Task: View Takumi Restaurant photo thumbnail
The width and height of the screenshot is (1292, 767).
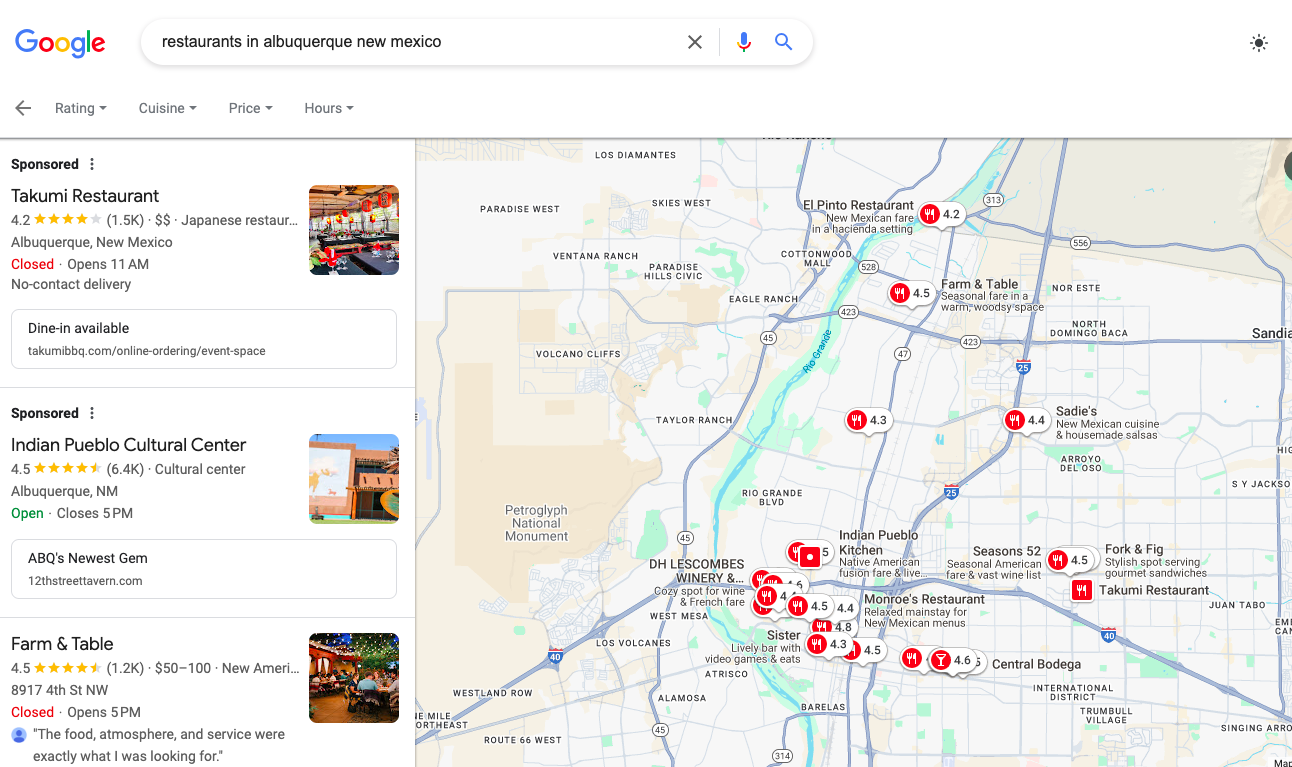Action: pyautogui.click(x=354, y=230)
